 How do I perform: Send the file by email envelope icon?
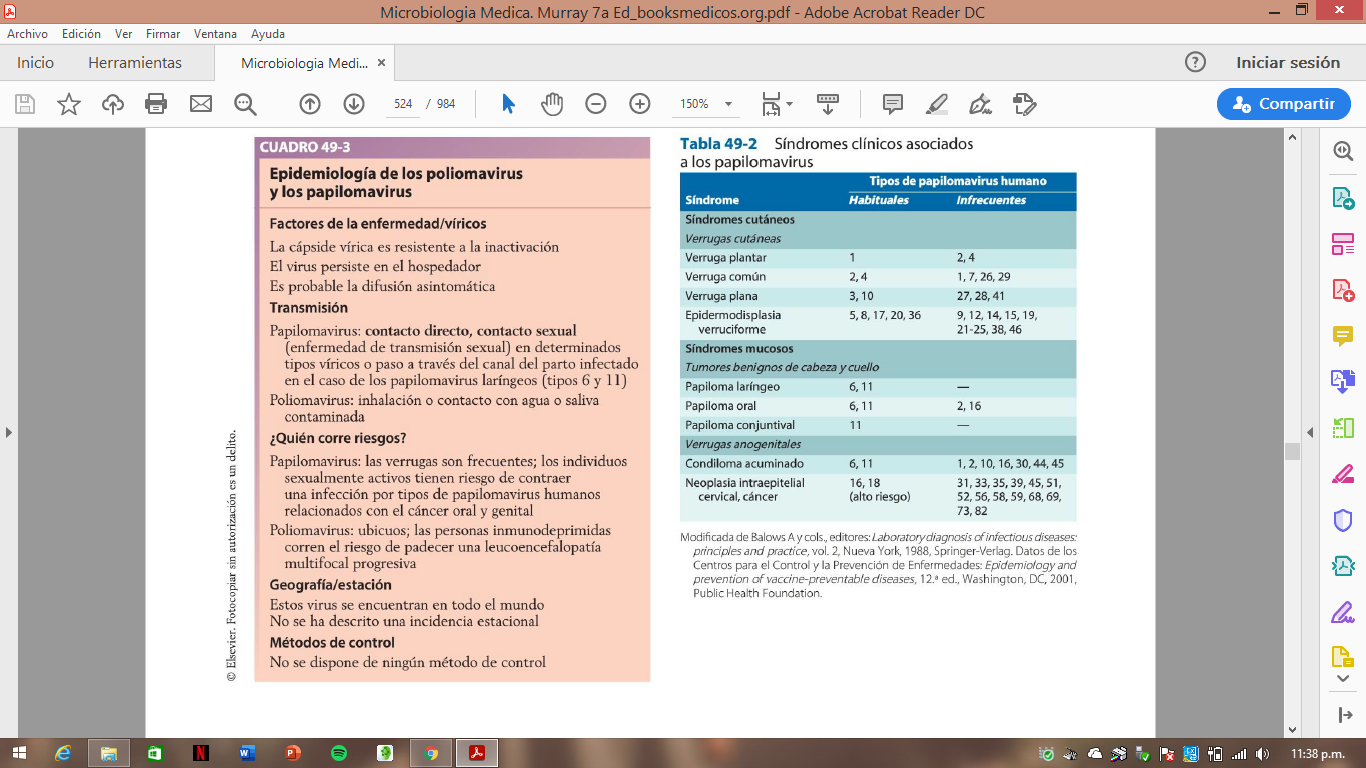click(201, 104)
